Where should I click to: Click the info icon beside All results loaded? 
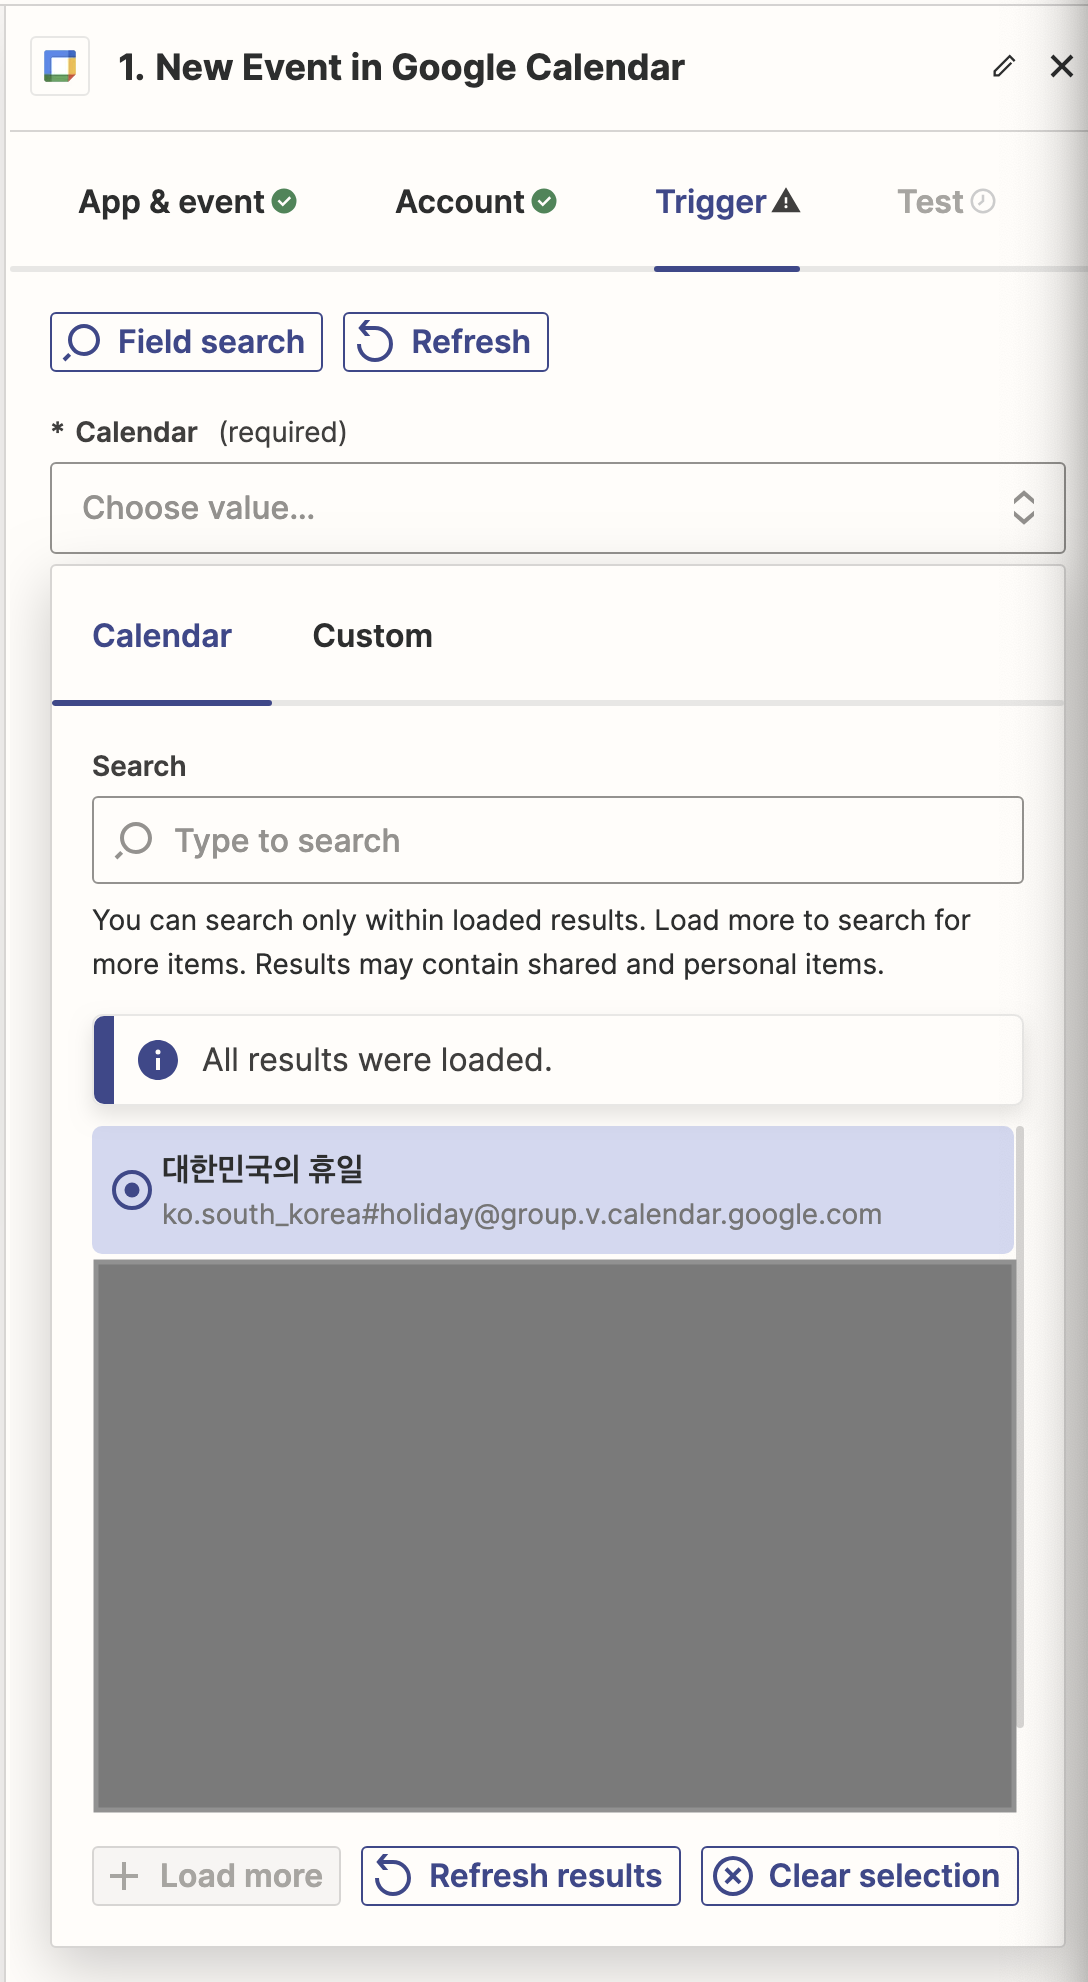pos(158,1060)
